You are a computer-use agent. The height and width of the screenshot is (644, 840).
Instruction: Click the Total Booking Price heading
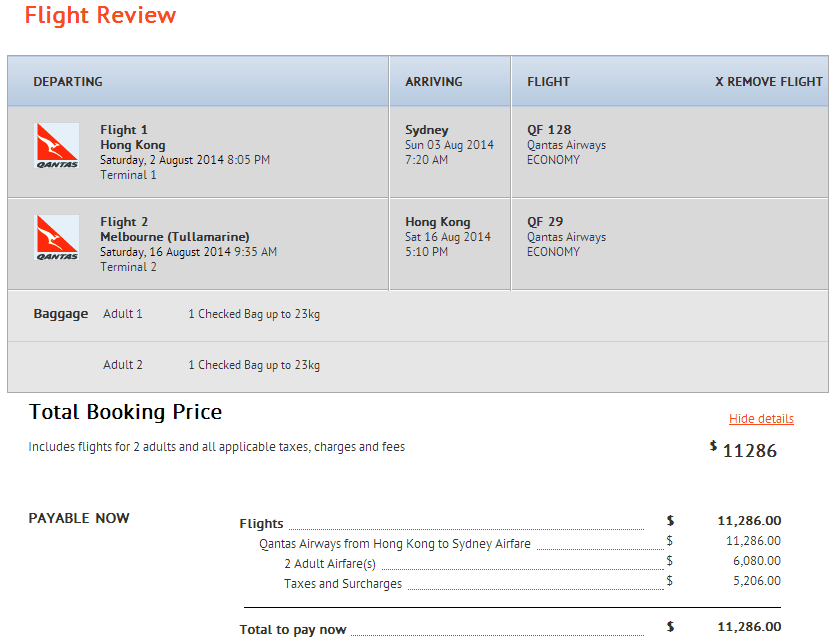(x=125, y=412)
